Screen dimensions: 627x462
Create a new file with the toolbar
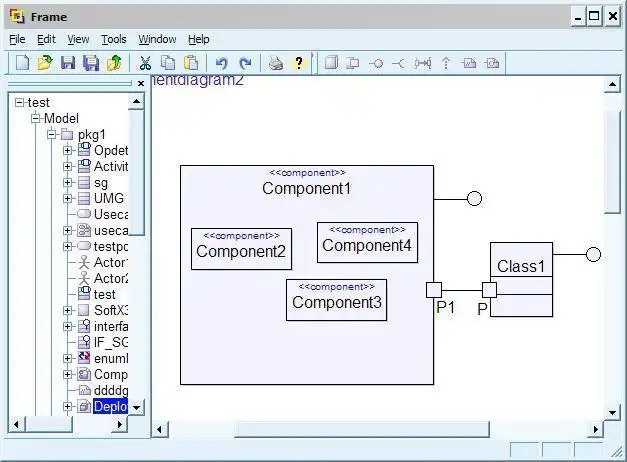(x=22, y=63)
